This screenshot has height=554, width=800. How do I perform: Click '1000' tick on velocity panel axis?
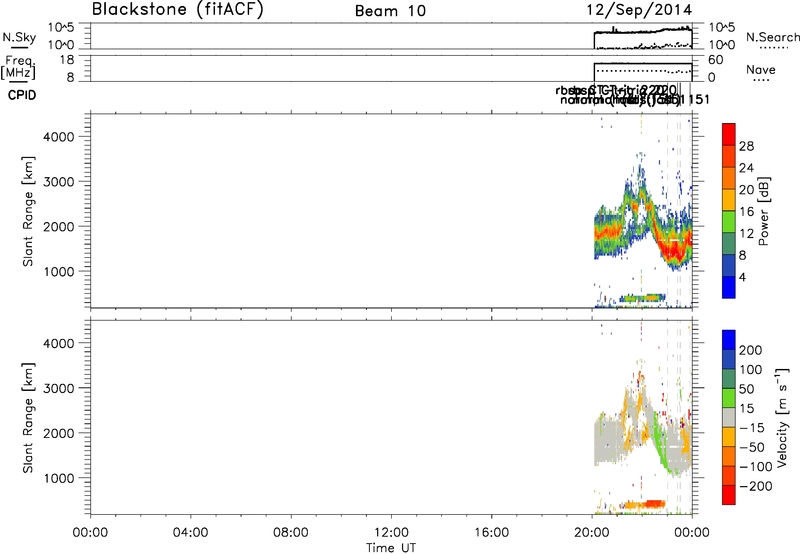pos(59,478)
